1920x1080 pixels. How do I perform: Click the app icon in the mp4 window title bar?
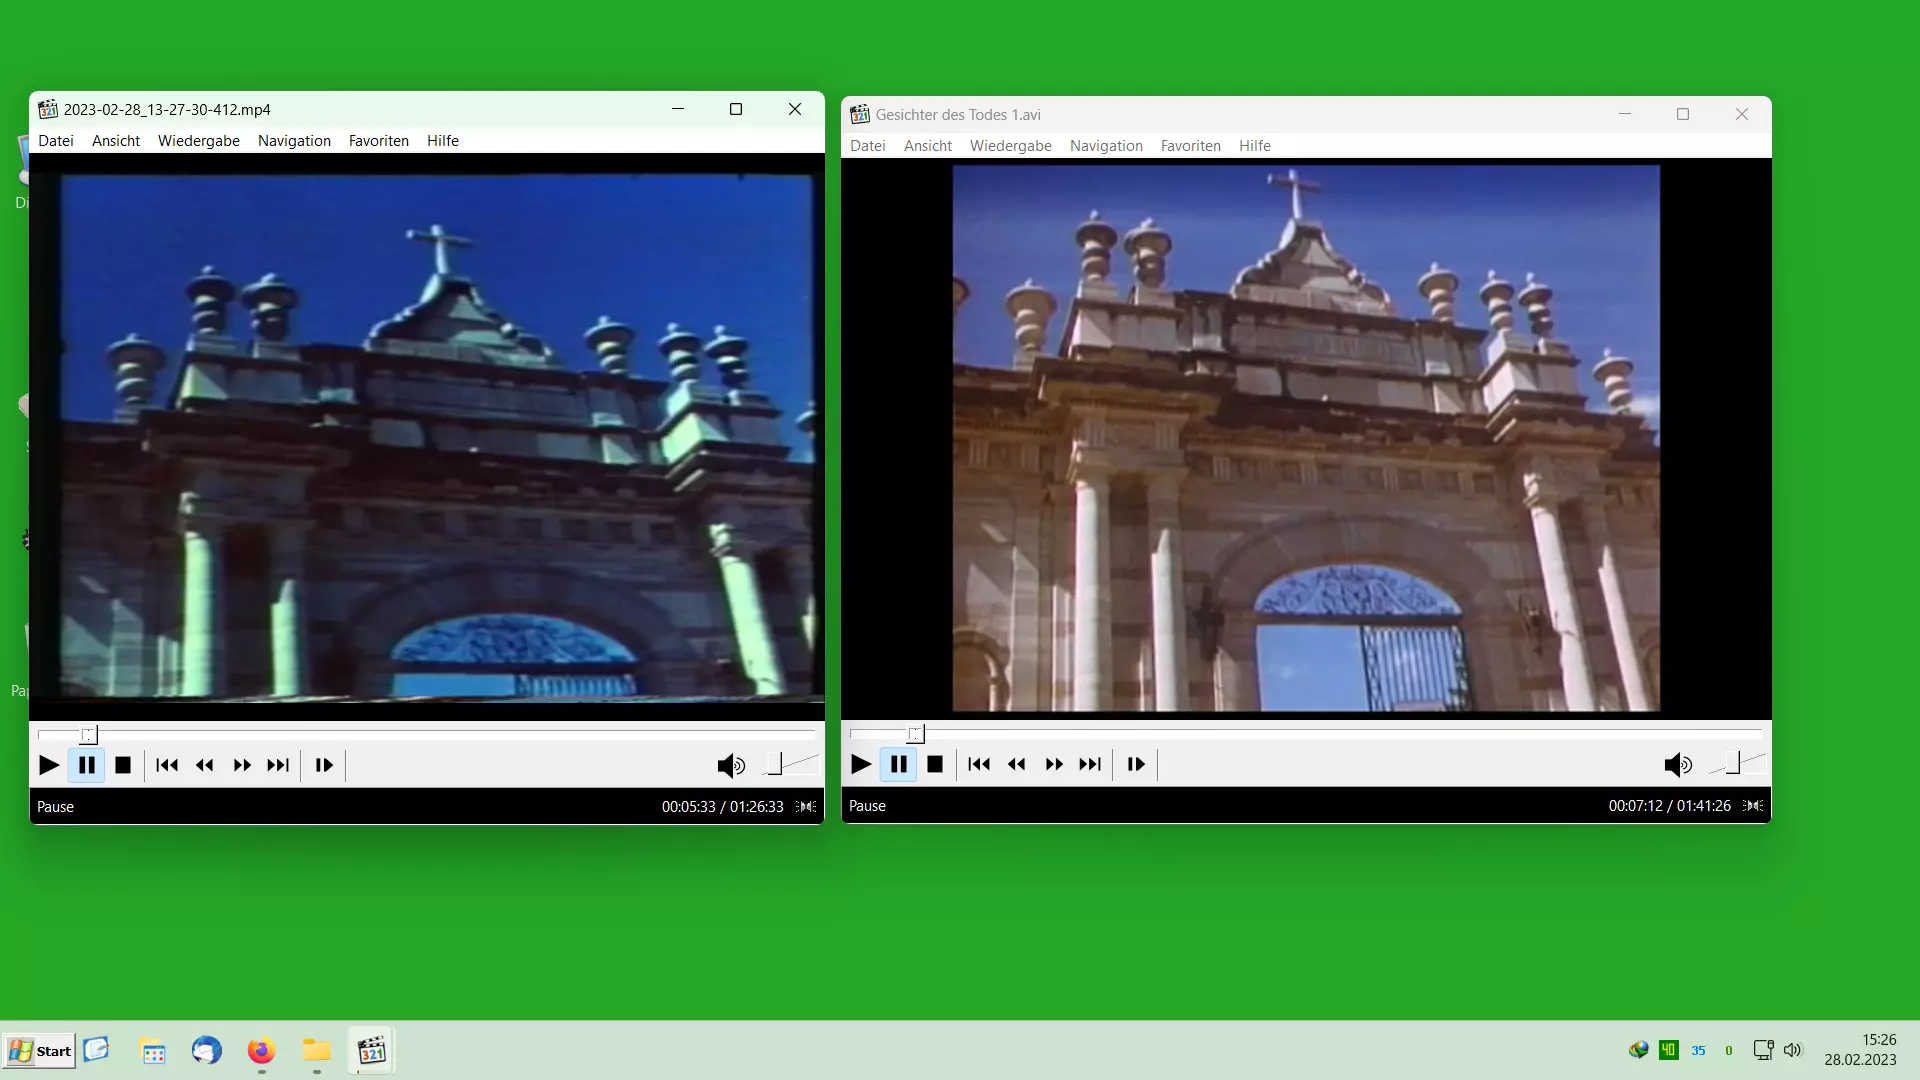click(x=48, y=109)
